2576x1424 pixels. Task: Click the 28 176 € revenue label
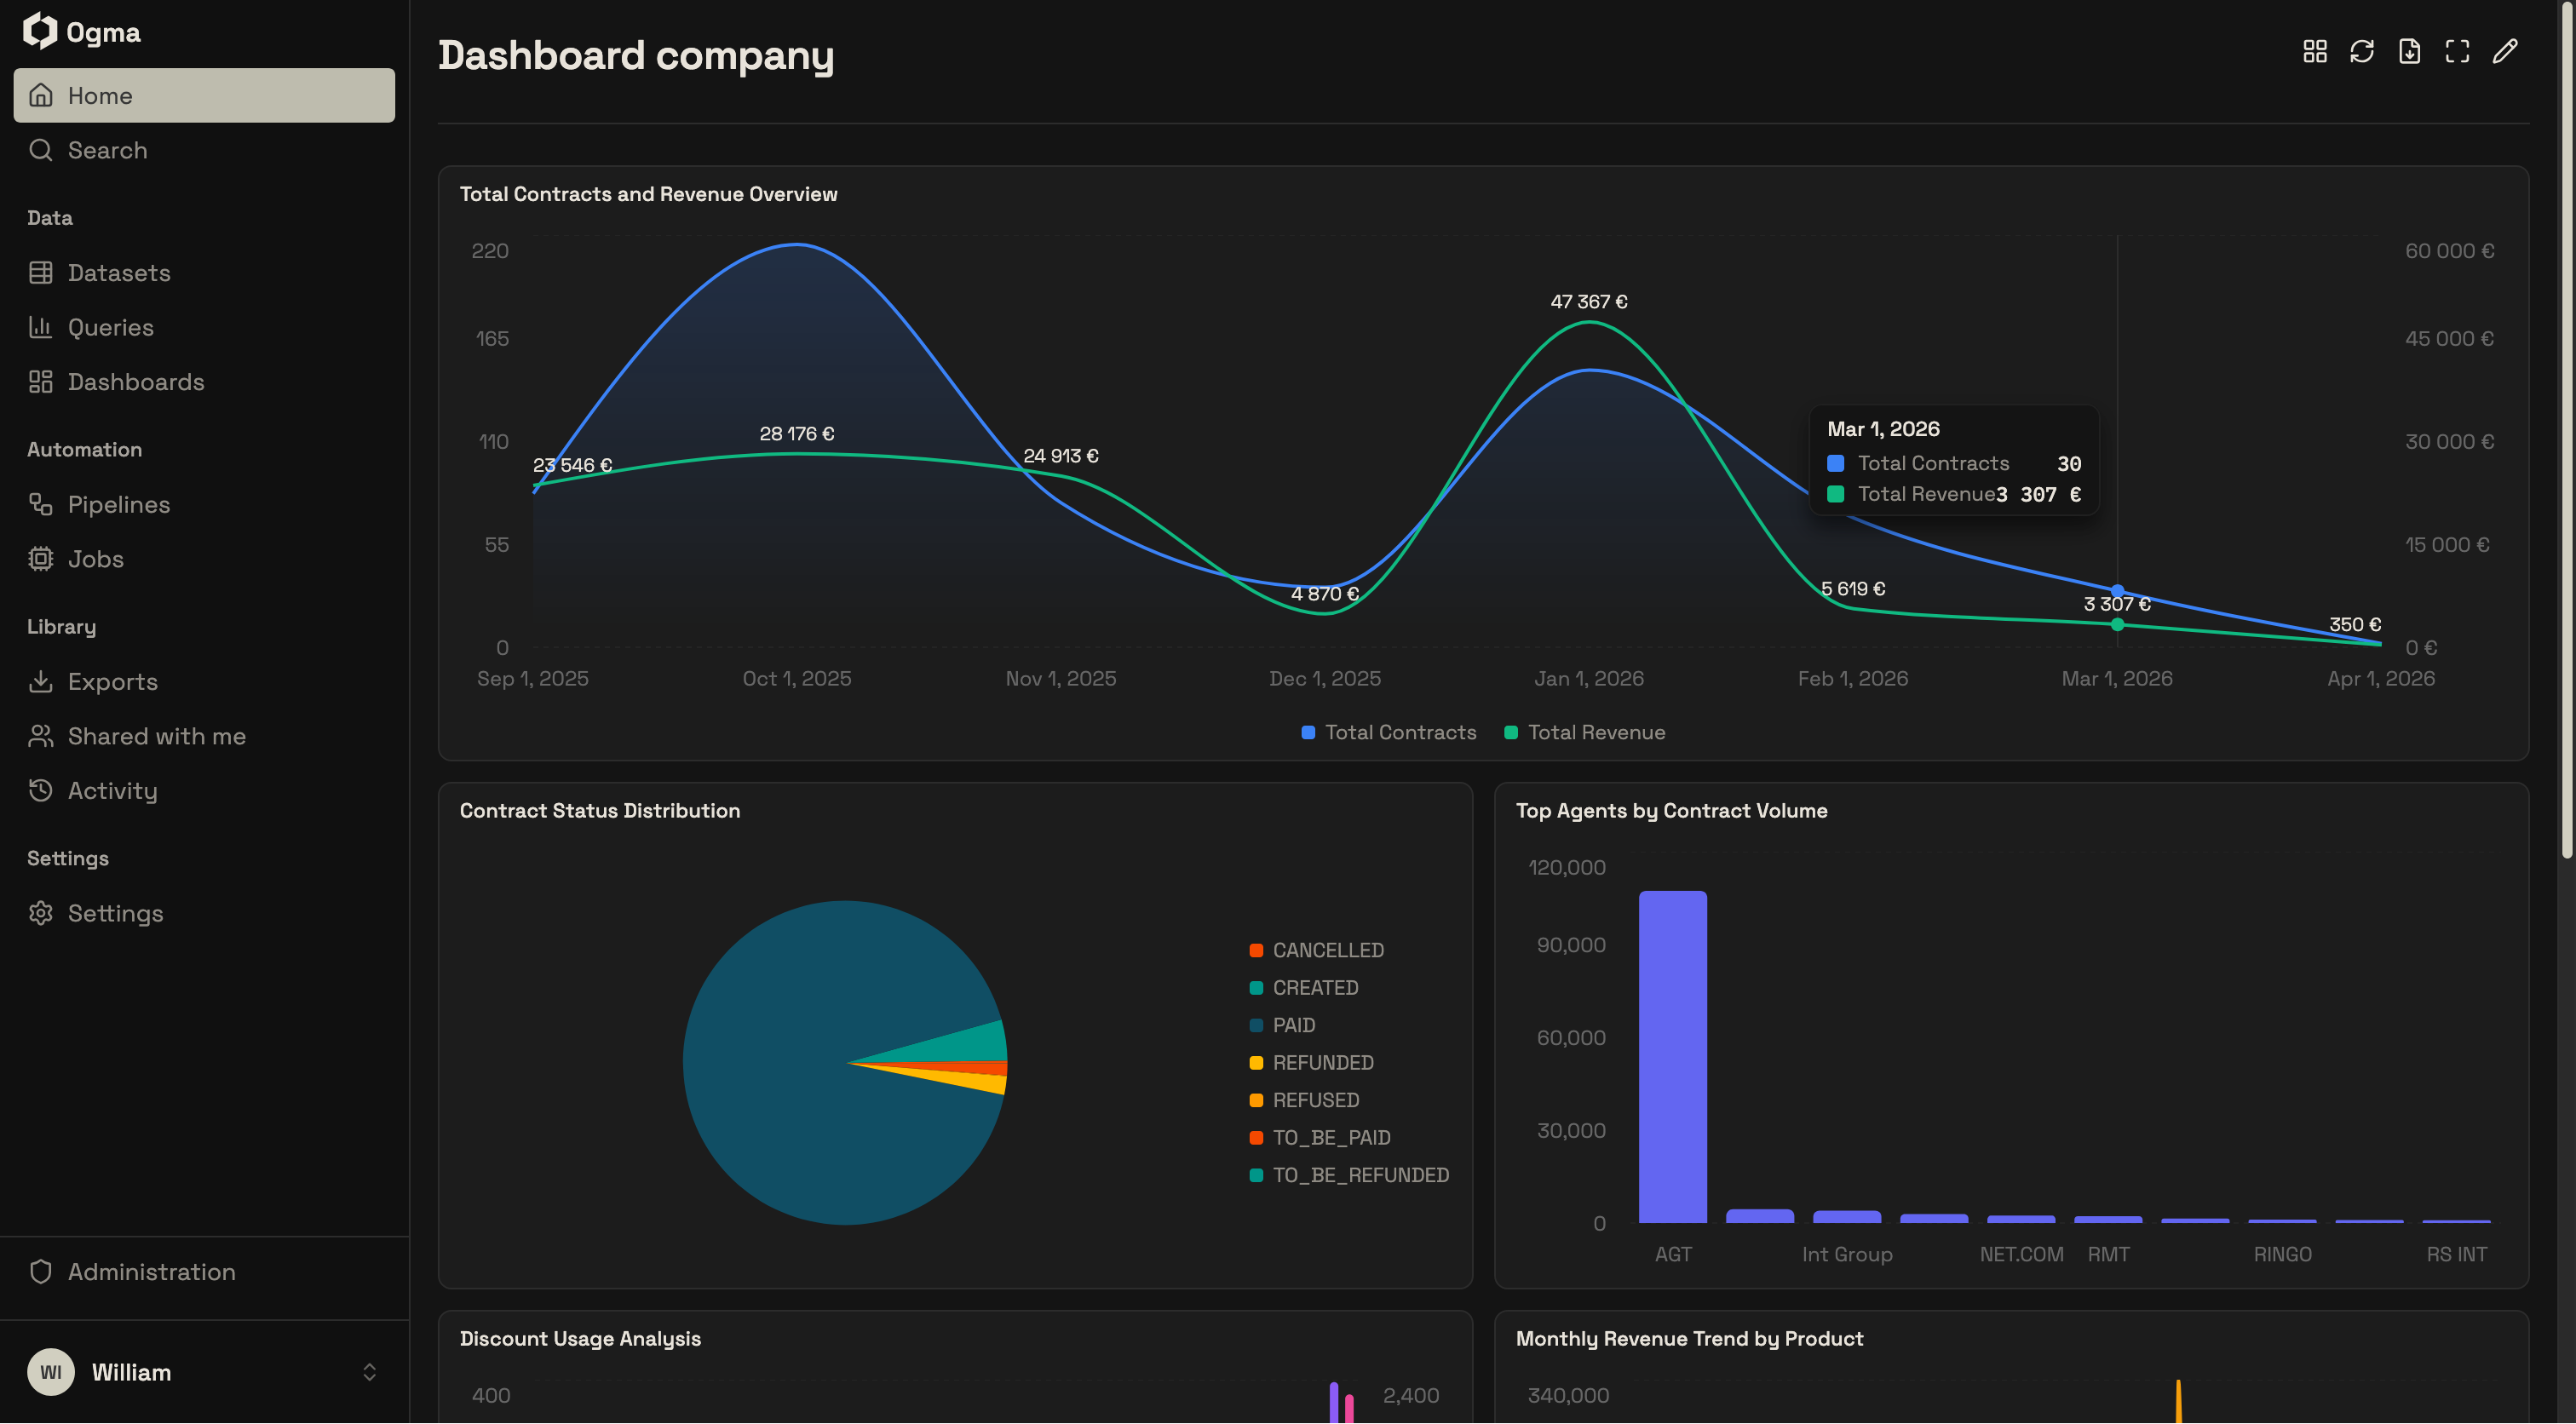(x=797, y=433)
